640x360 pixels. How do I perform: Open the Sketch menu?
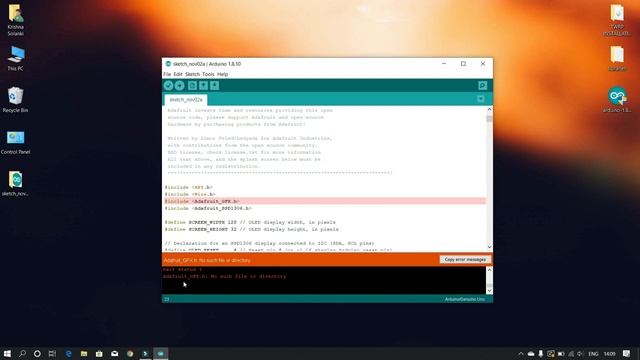(192, 74)
